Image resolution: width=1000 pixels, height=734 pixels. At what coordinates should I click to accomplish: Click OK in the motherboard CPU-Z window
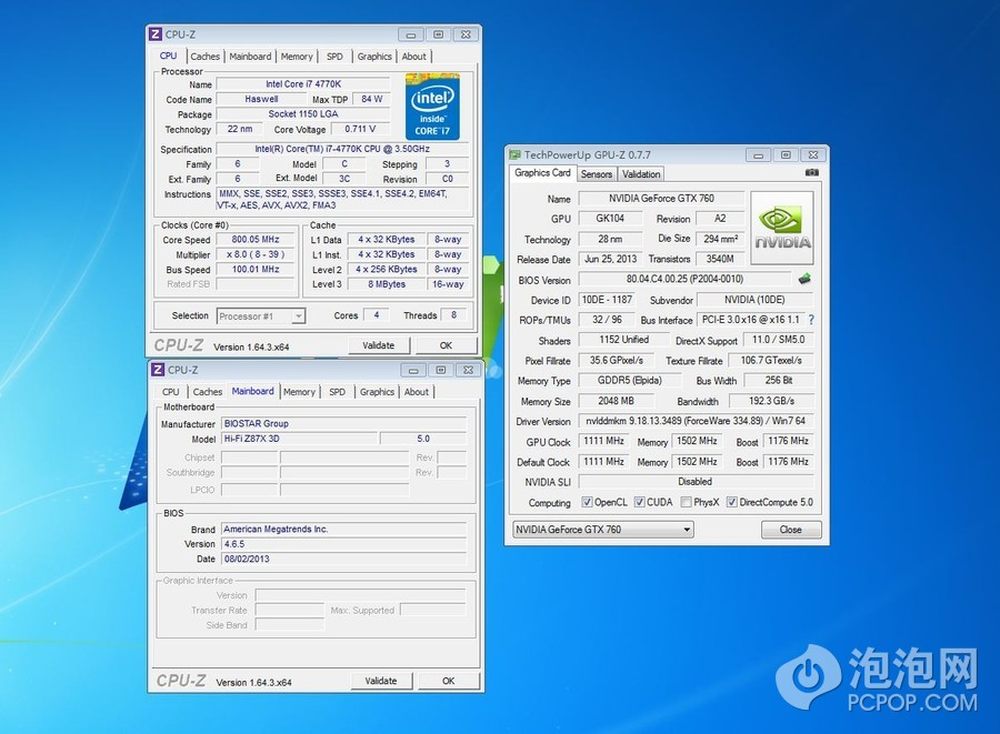pos(448,680)
